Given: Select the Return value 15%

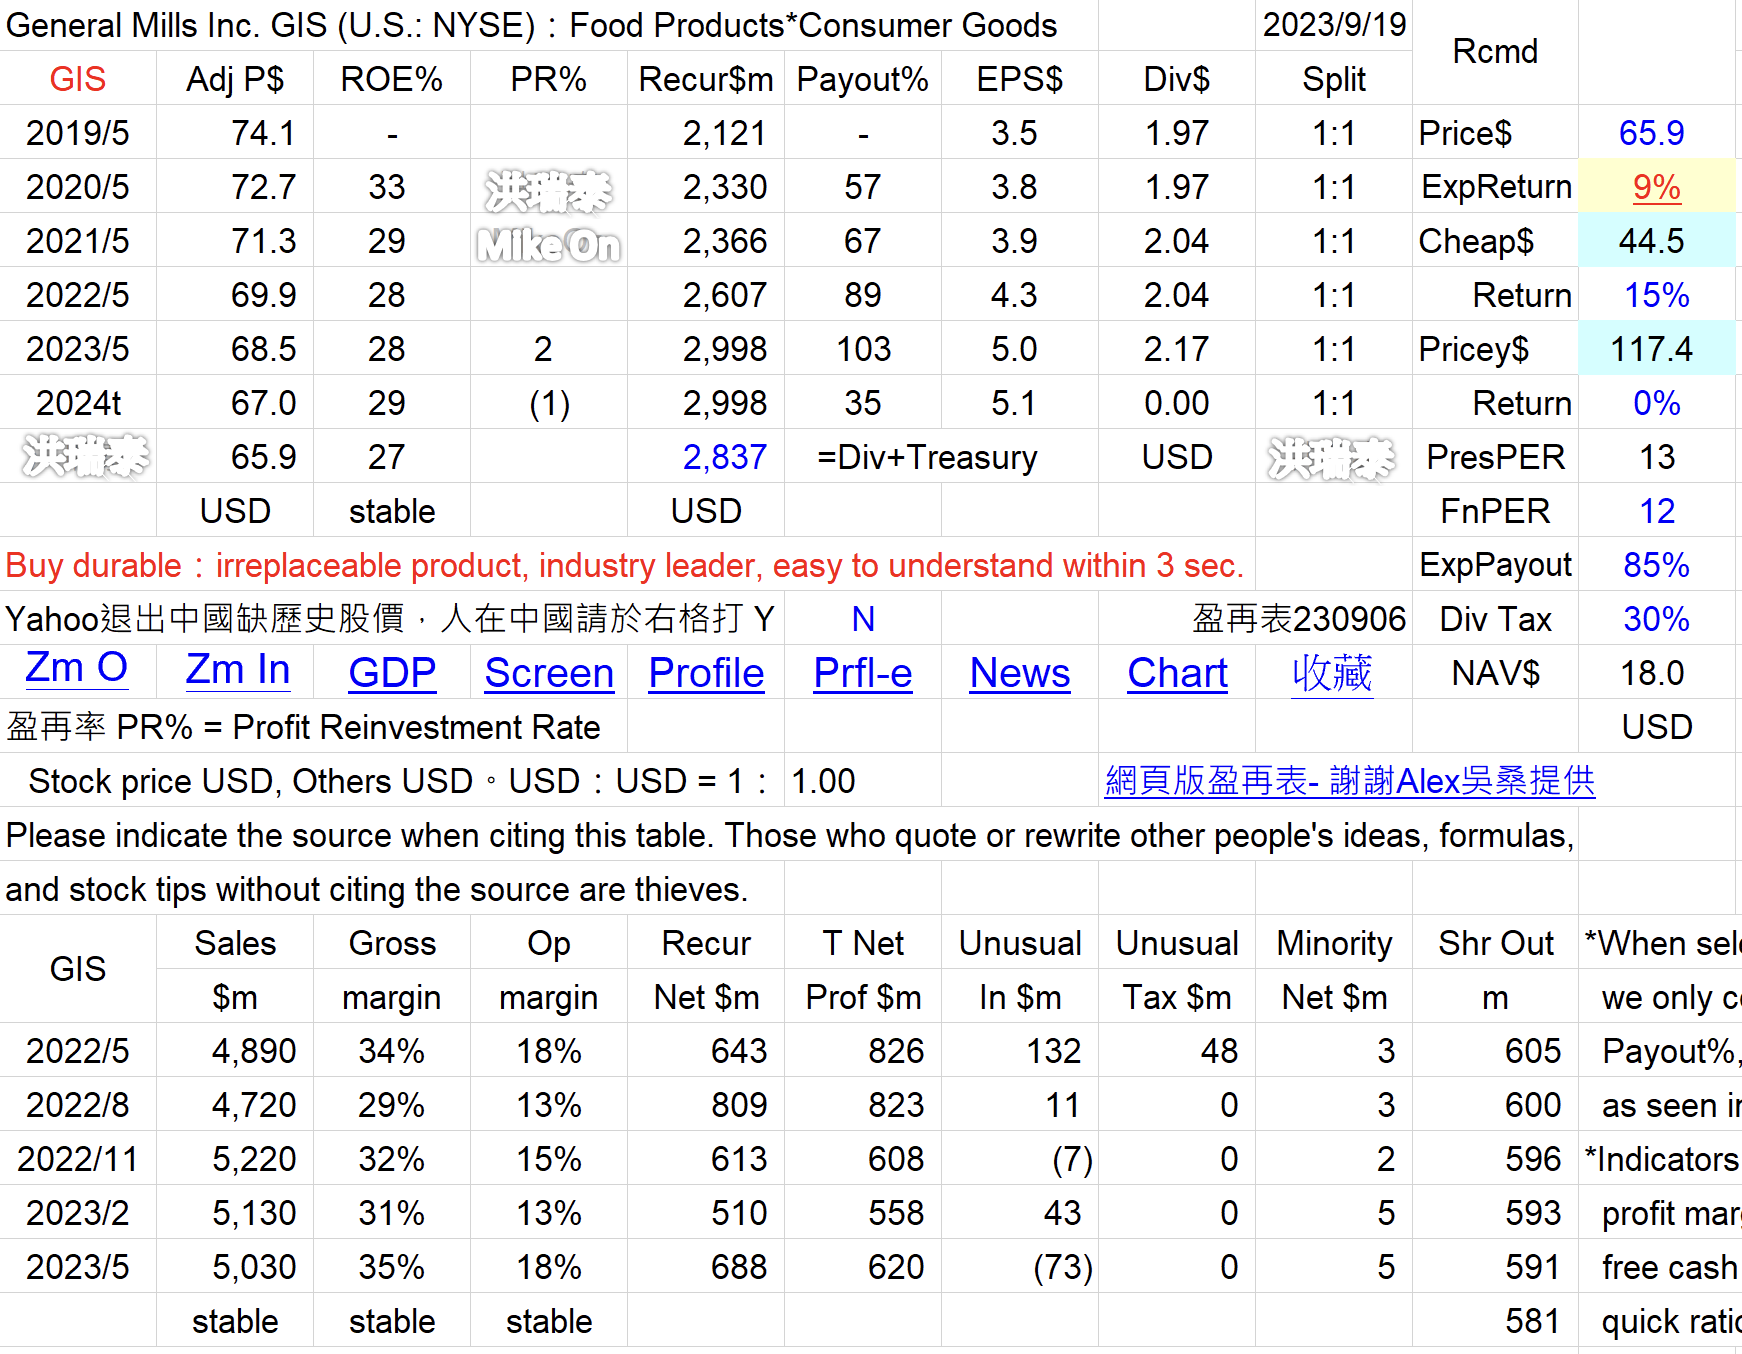Looking at the screenshot, I should (x=1657, y=295).
